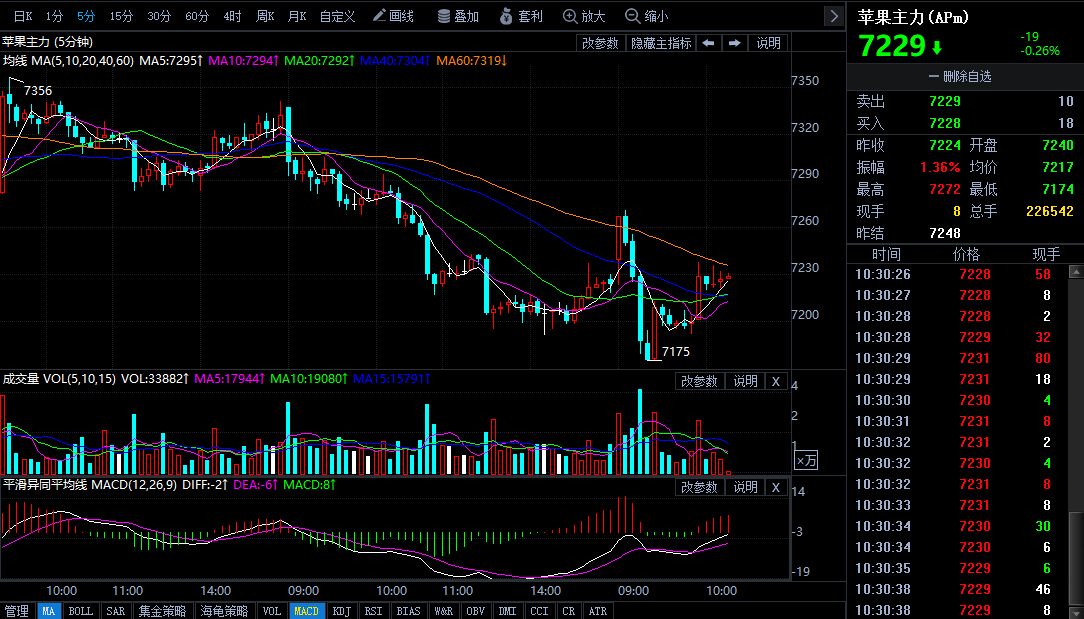Switch to 月K monthly period
This screenshot has width=1084, height=619.
click(x=297, y=16)
